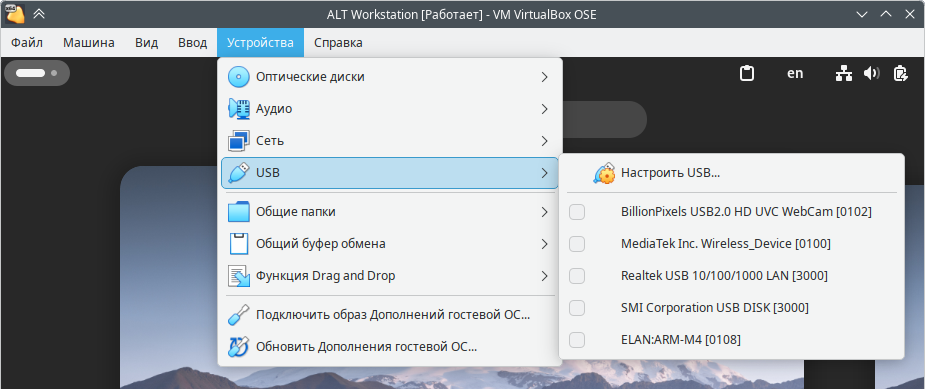Viewport: 925px width, 389px height.
Task: Open the Ввод menu
Action: (x=192, y=43)
